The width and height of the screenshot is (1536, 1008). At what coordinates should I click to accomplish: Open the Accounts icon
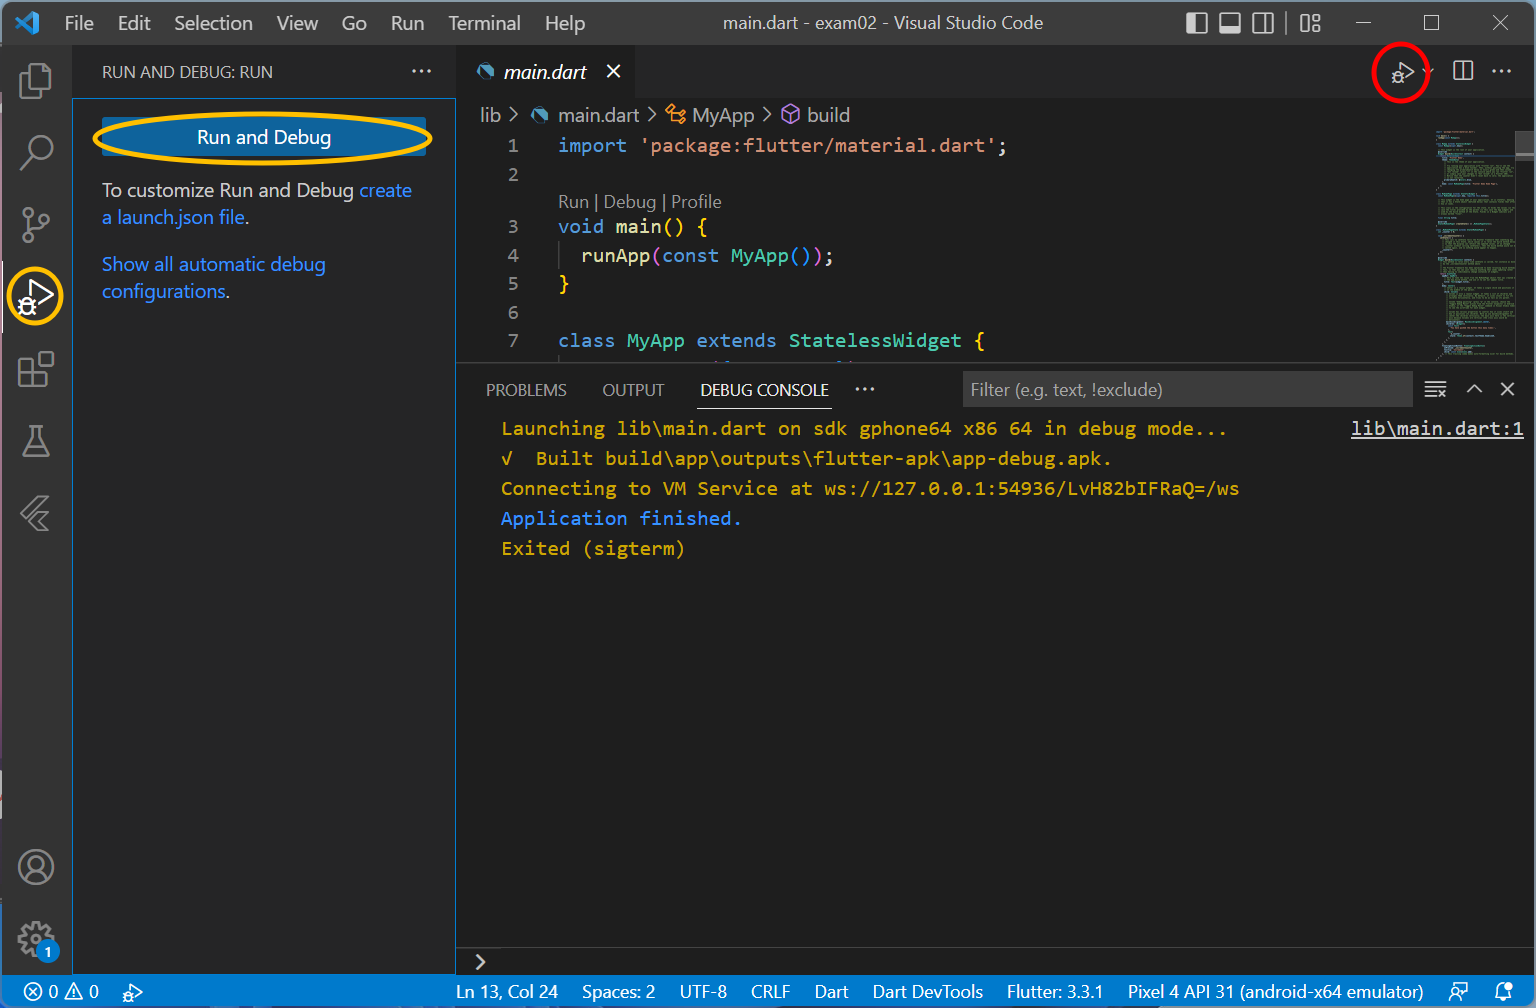click(36, 867)
